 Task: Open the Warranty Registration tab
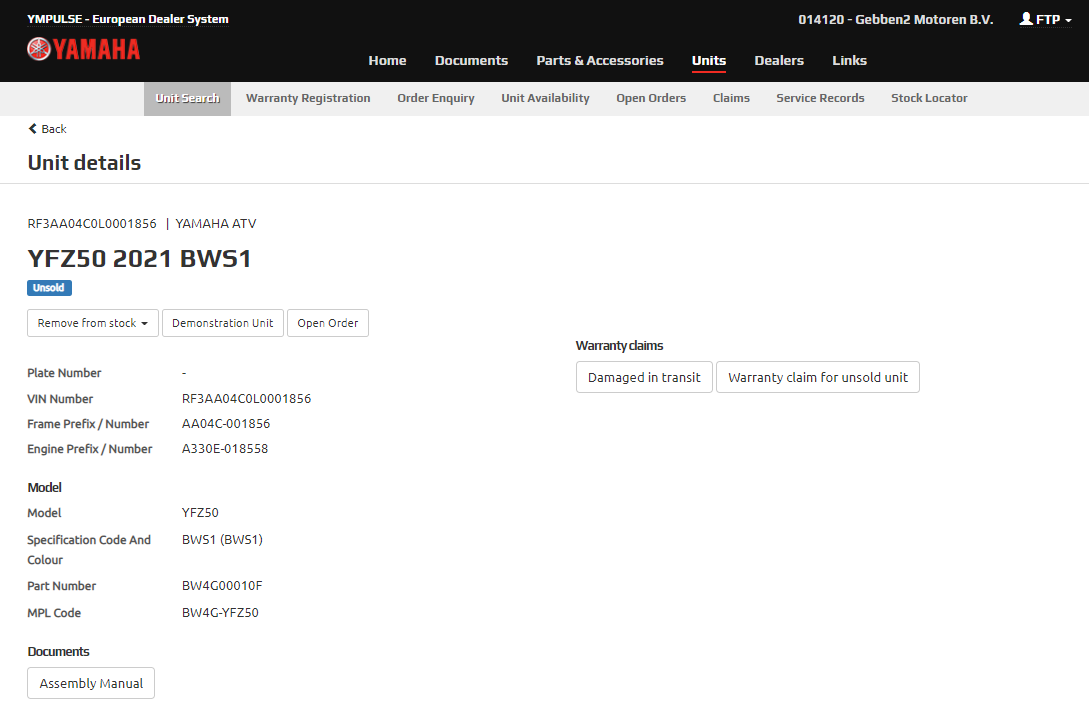tap(308, 99)
